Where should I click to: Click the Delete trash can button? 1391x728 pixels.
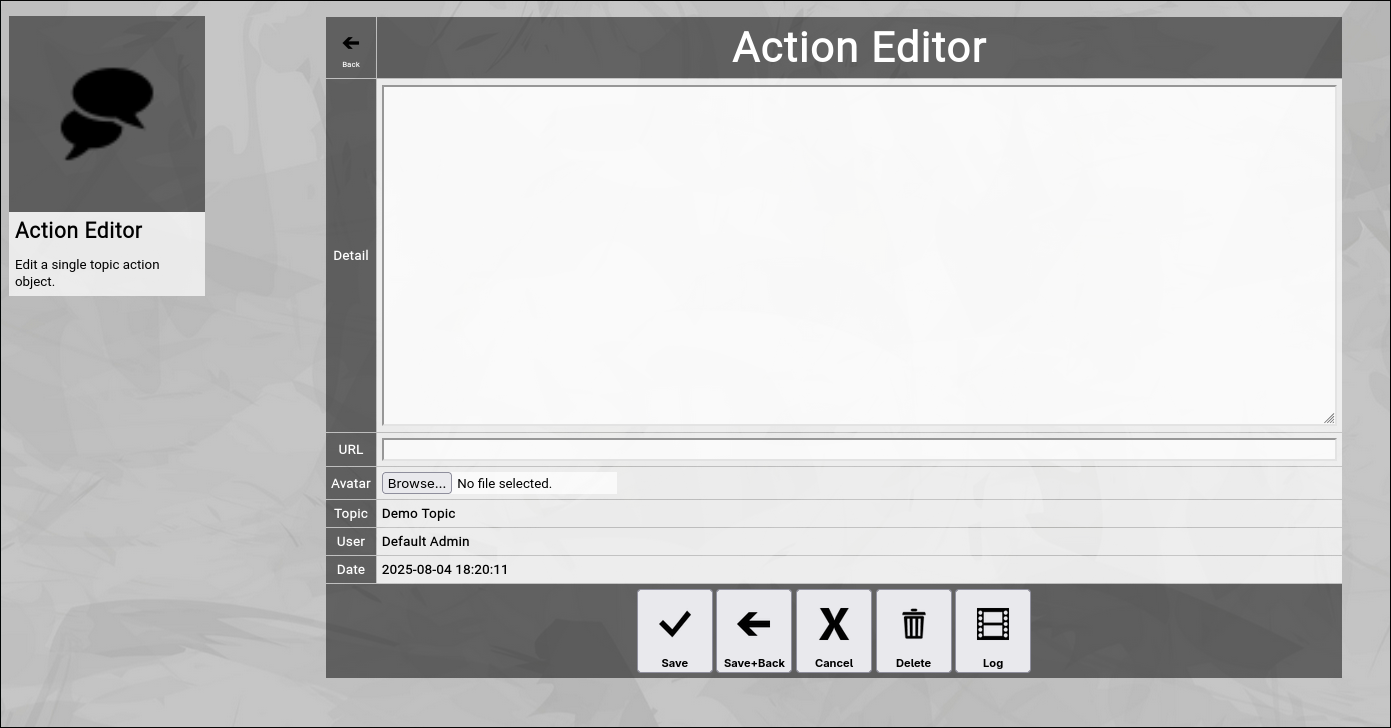pos(913,631)
